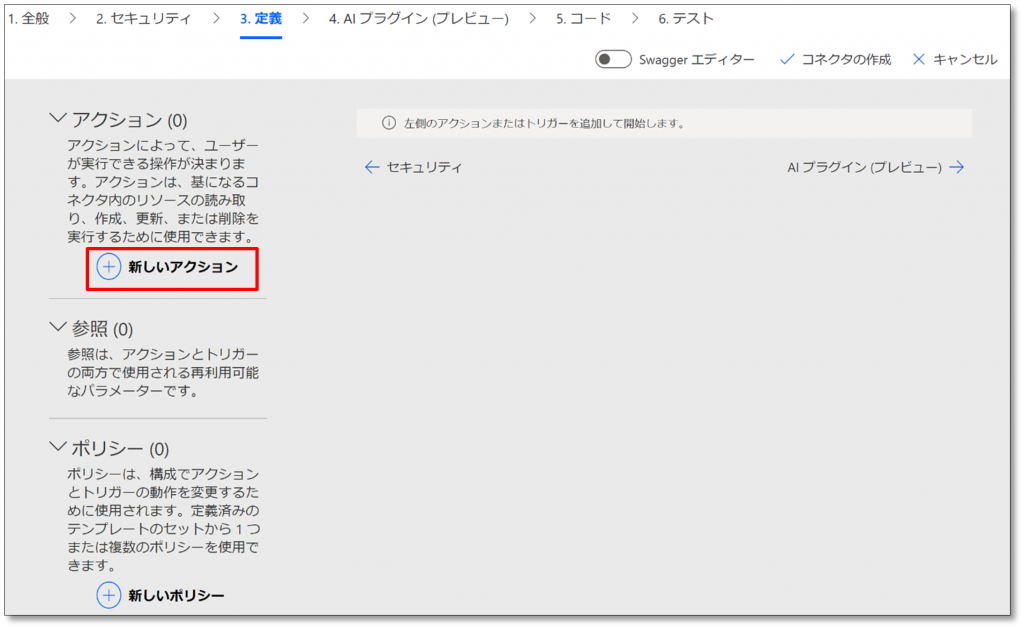Open the 6. テスト step tab
Viewport: 1024px width, 629px height.
(x=686, y=18)
